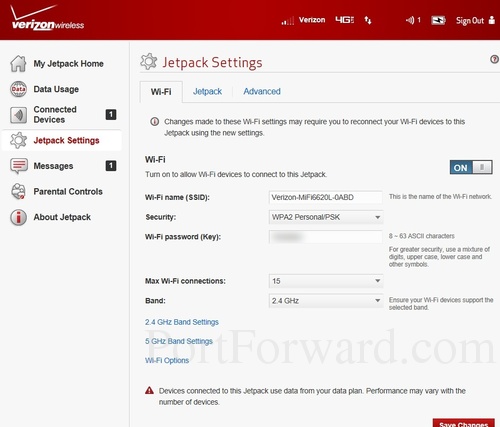The width and height of the screenshot is (500, 427).
Task: Open Parental Controls icon in sidebar
Action: (18, 191)
